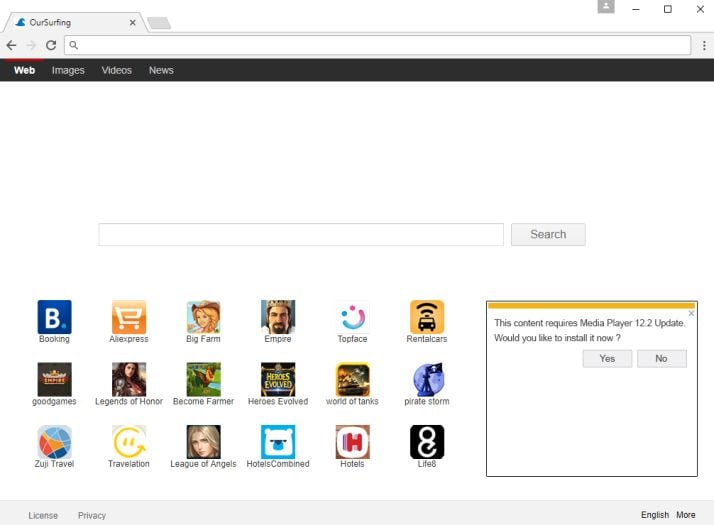Image resolution: width=714 pixels, height=525 pixels.
Task: Launch the Big Farm game icon
Action: 204,317
